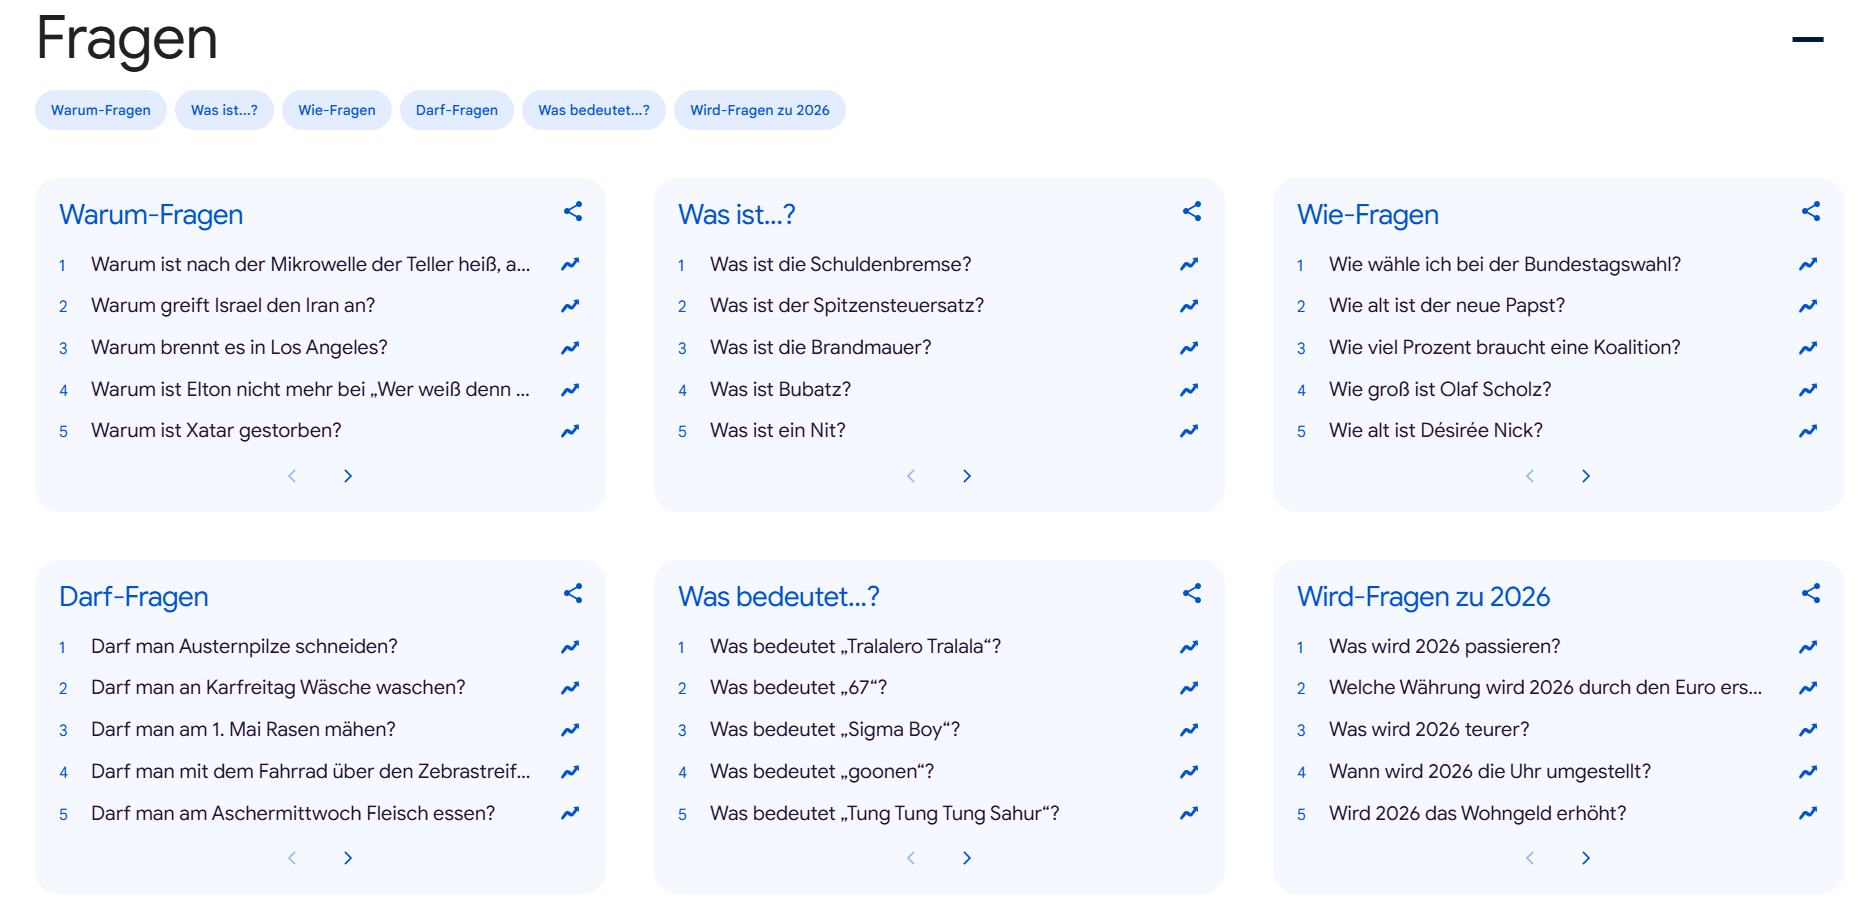Select the Was bedeutet...? filter chip

593,110
